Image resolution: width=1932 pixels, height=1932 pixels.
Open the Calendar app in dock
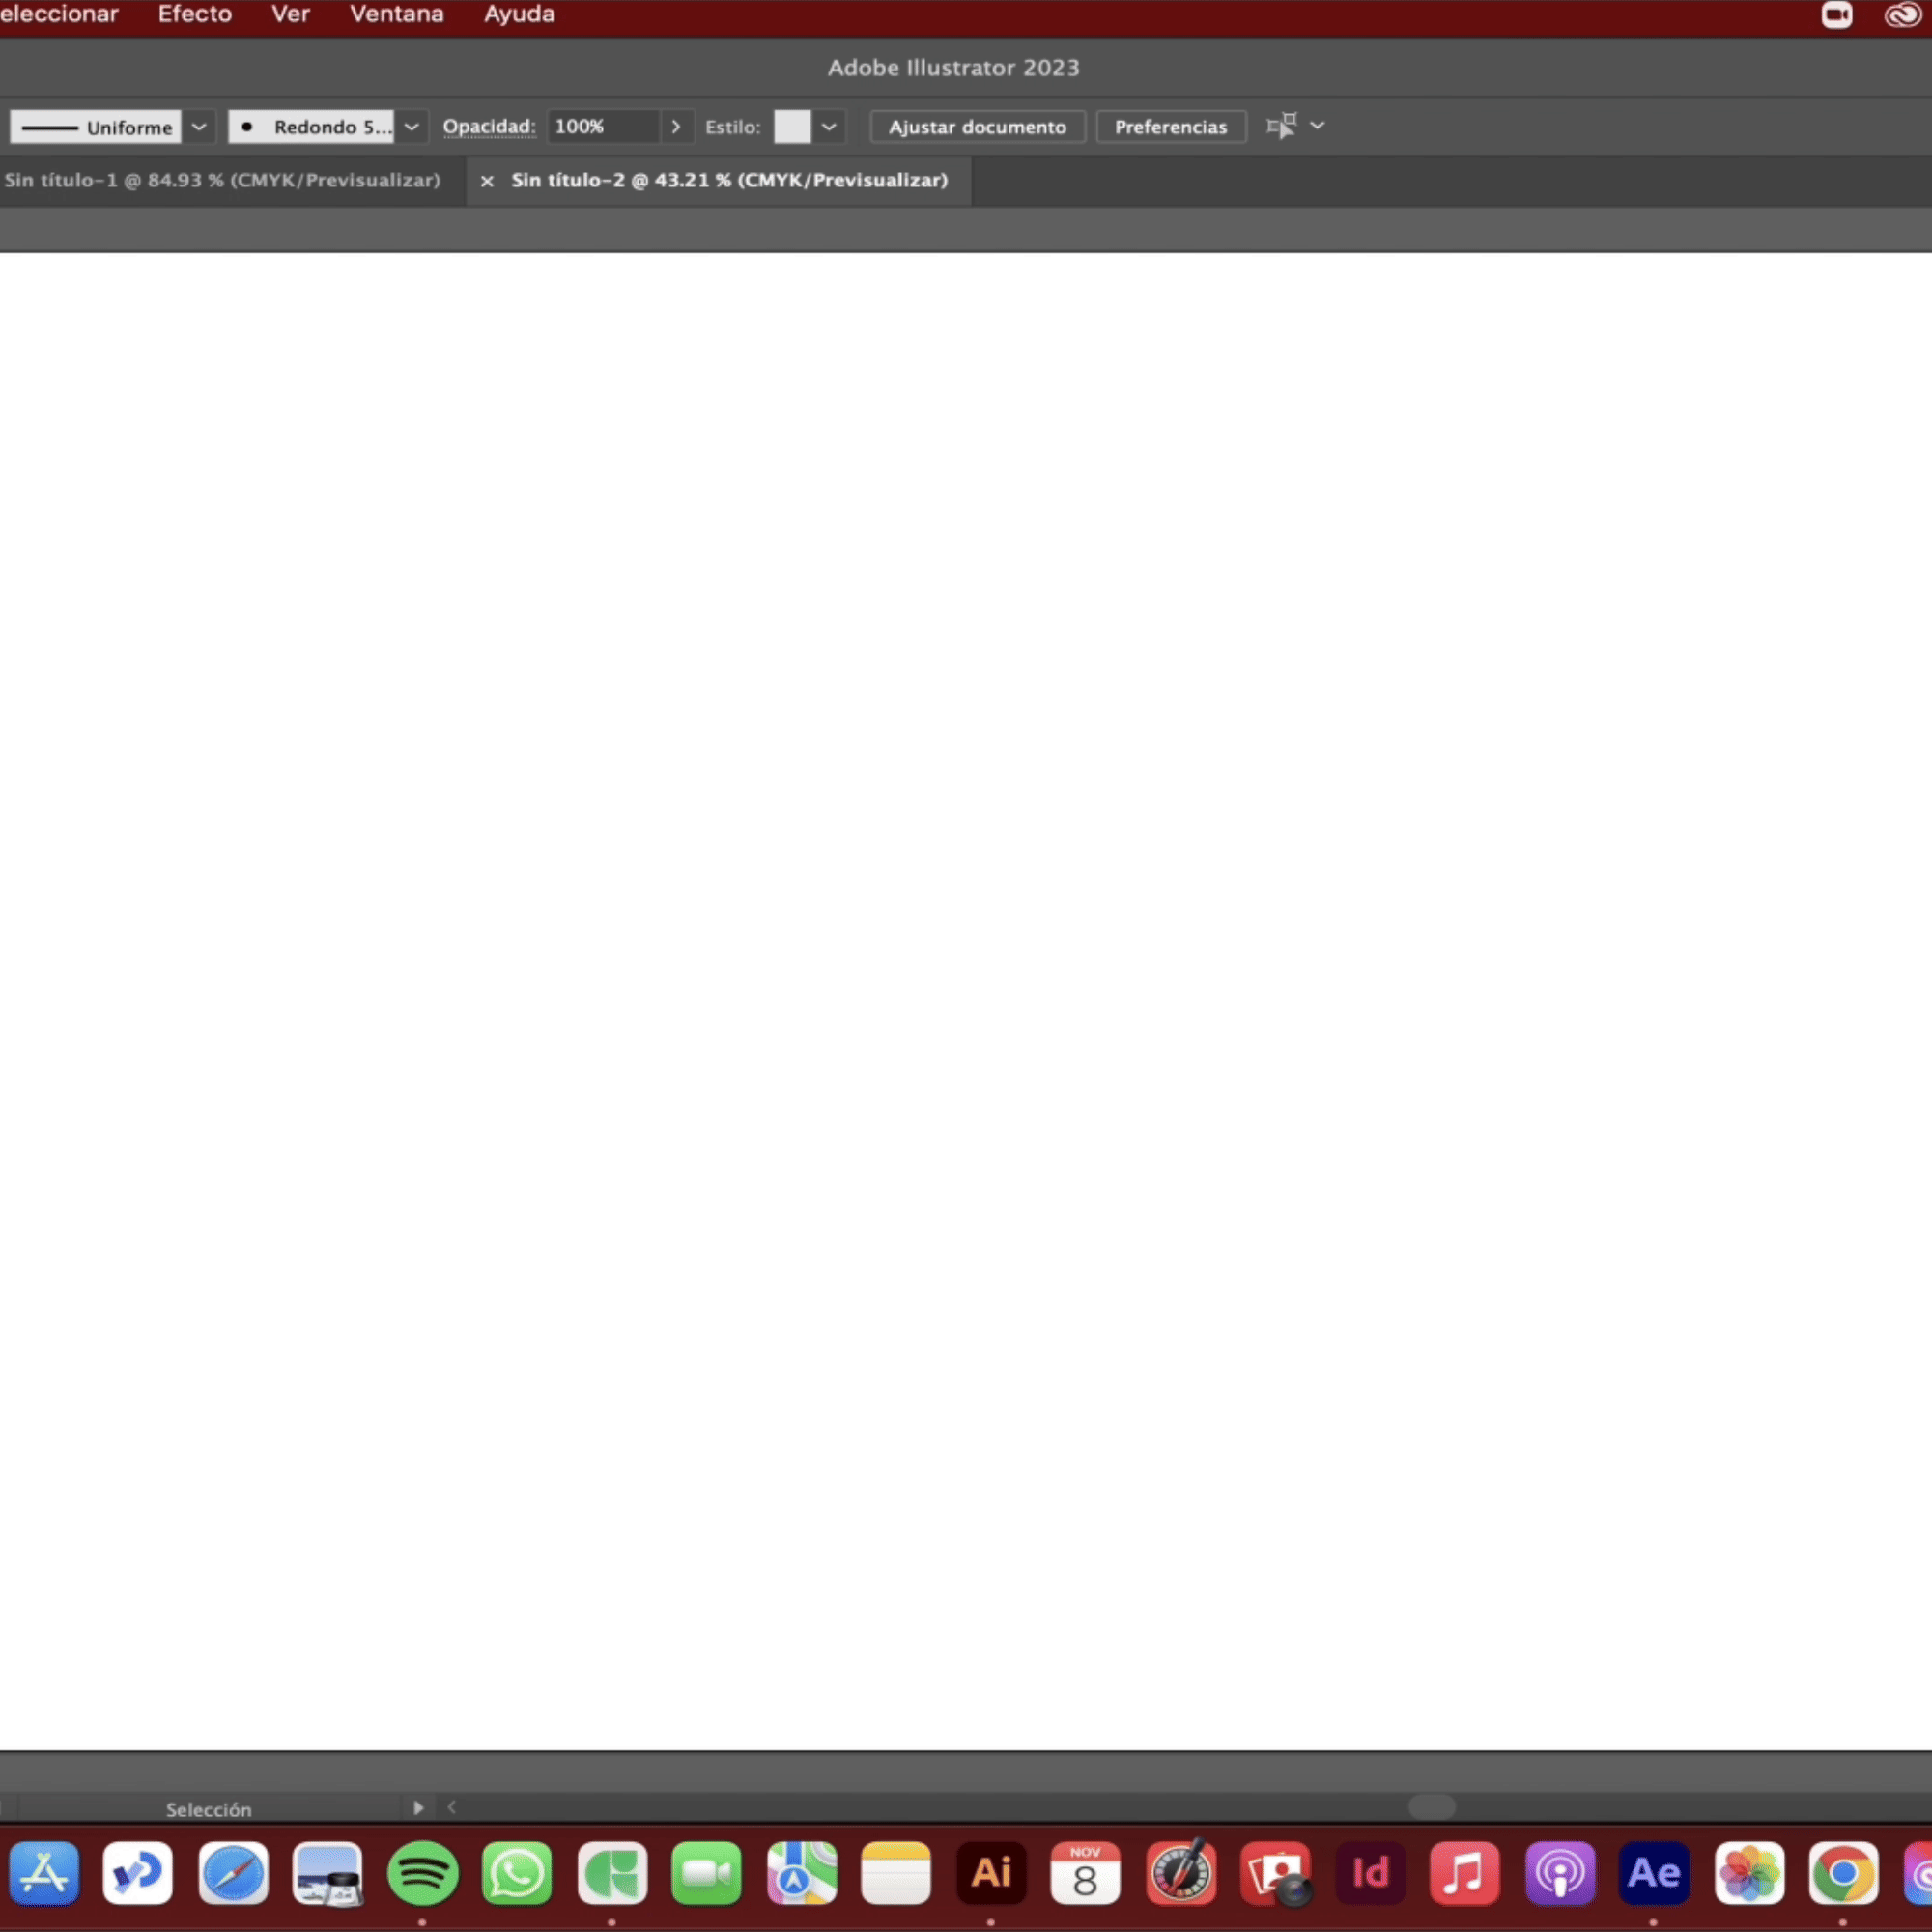[x=1085, y=1872]
